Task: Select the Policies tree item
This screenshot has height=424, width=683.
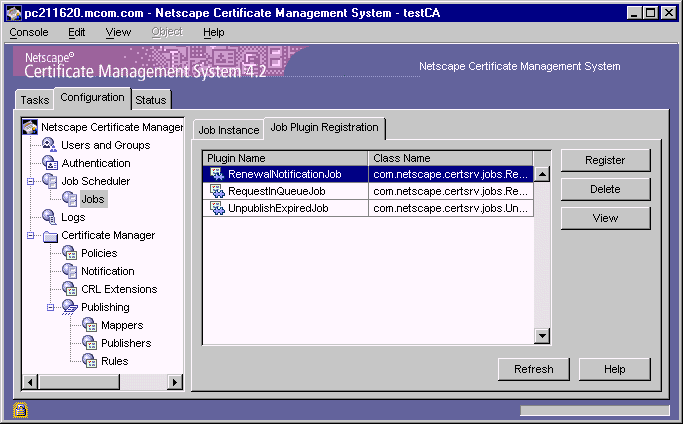Action: (x=99, y=253)
